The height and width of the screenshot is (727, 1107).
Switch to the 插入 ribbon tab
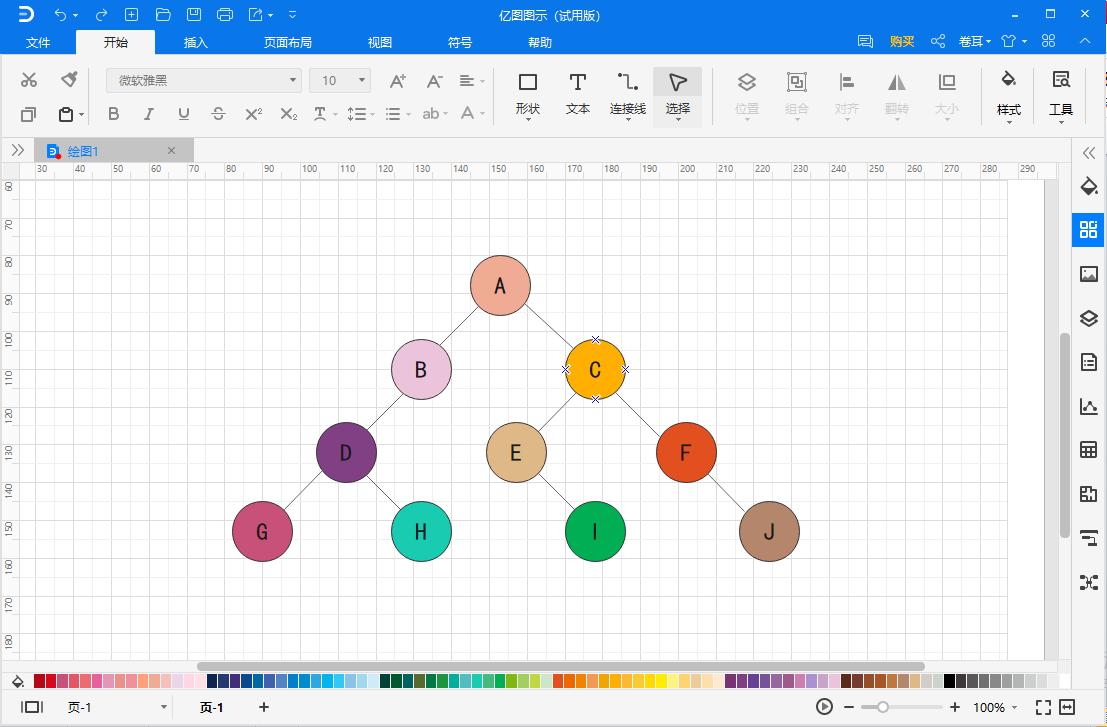[x=196, y=42]
